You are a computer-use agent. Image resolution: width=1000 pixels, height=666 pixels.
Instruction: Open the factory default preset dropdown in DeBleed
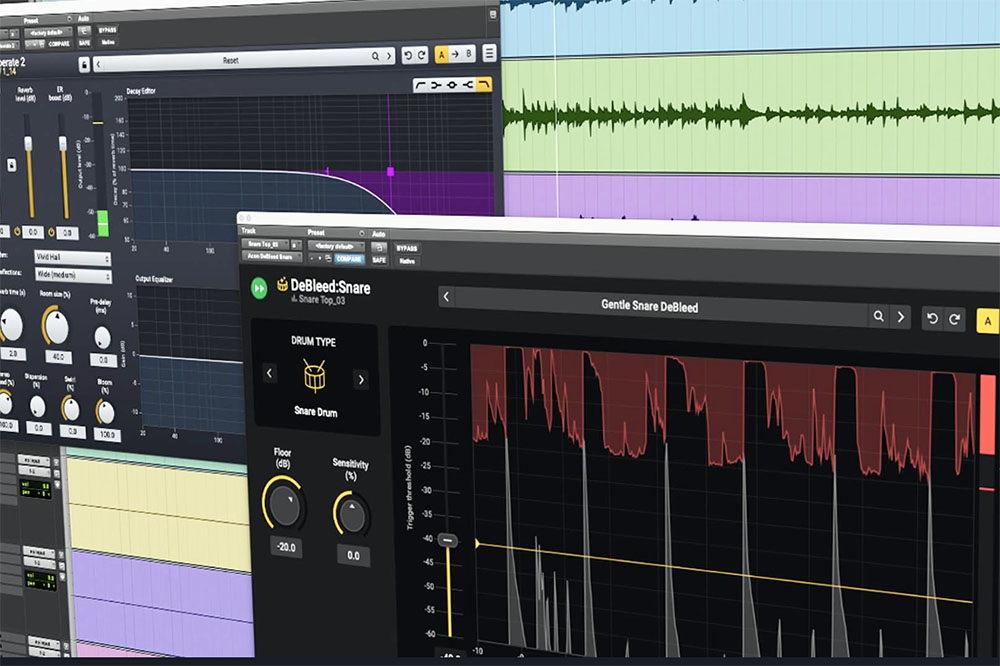tap(335, 245)
